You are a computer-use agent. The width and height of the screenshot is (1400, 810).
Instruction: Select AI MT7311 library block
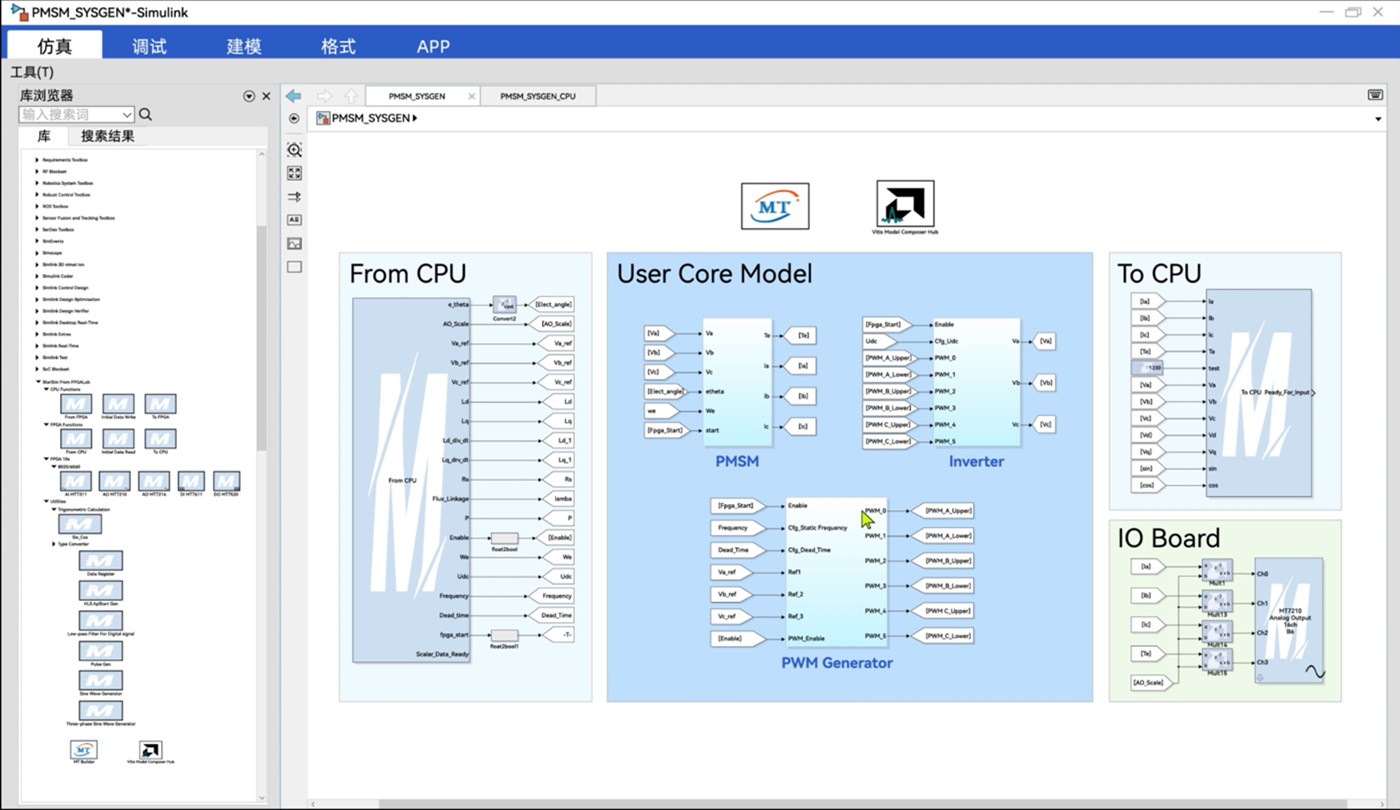coord(77,481)
